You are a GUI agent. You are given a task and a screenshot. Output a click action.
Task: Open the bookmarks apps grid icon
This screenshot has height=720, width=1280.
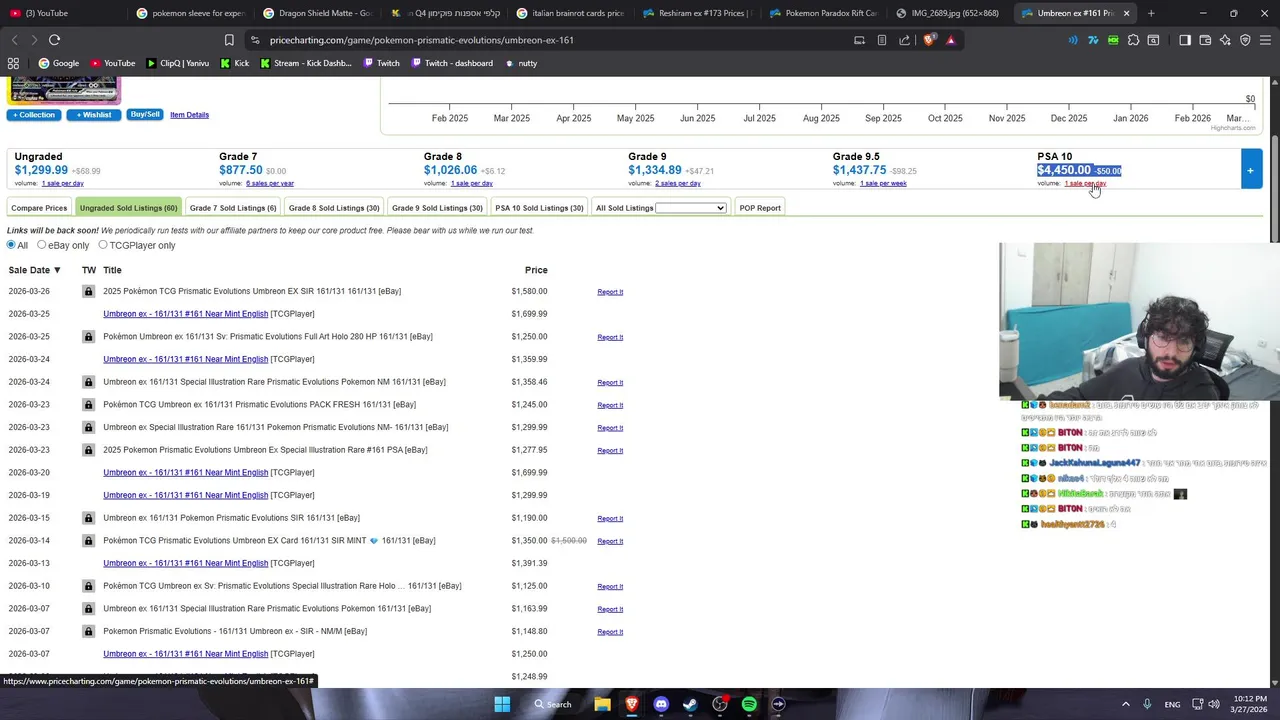[x=13, y=63]
